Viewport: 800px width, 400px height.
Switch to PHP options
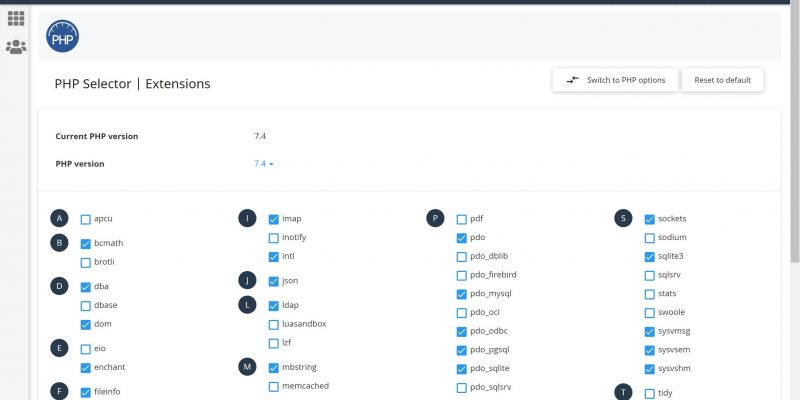click(x=615, y=80)
